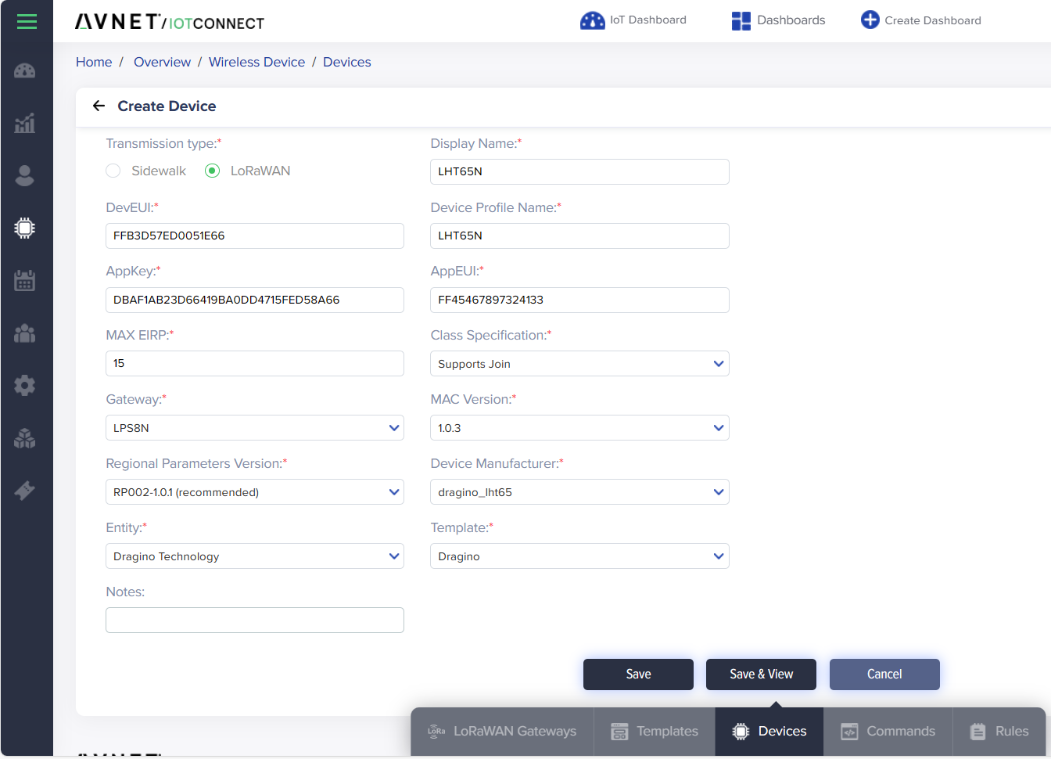Viewport: 1051px width, 759px height.
Task: Open the device chip icon in sidebar
Action: [25, 228]
